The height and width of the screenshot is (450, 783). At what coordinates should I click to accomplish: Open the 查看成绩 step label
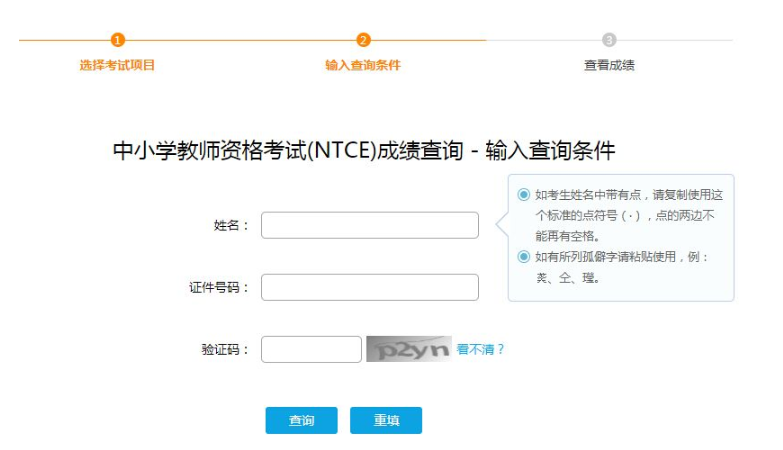coord(609,65)
